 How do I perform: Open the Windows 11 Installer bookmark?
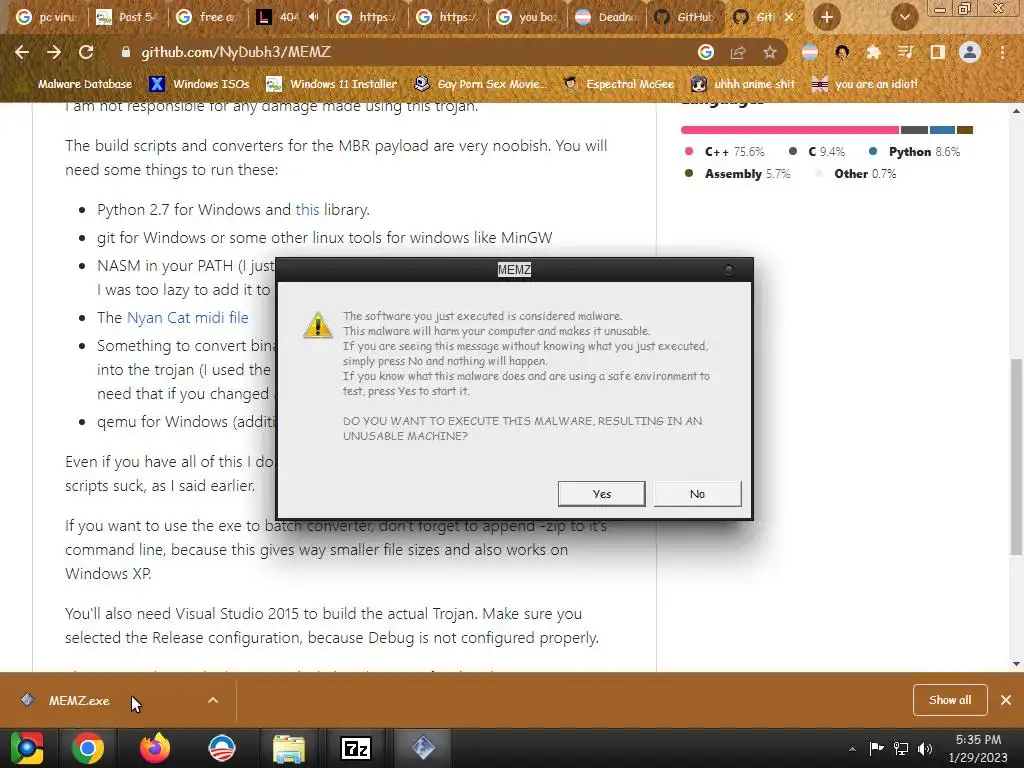point(332,84)
